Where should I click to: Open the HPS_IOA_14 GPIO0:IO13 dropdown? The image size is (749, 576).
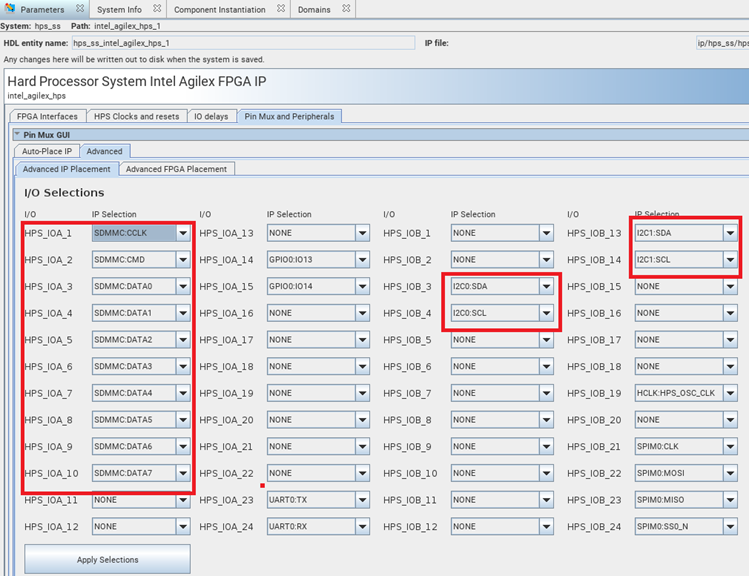point(362,260)
